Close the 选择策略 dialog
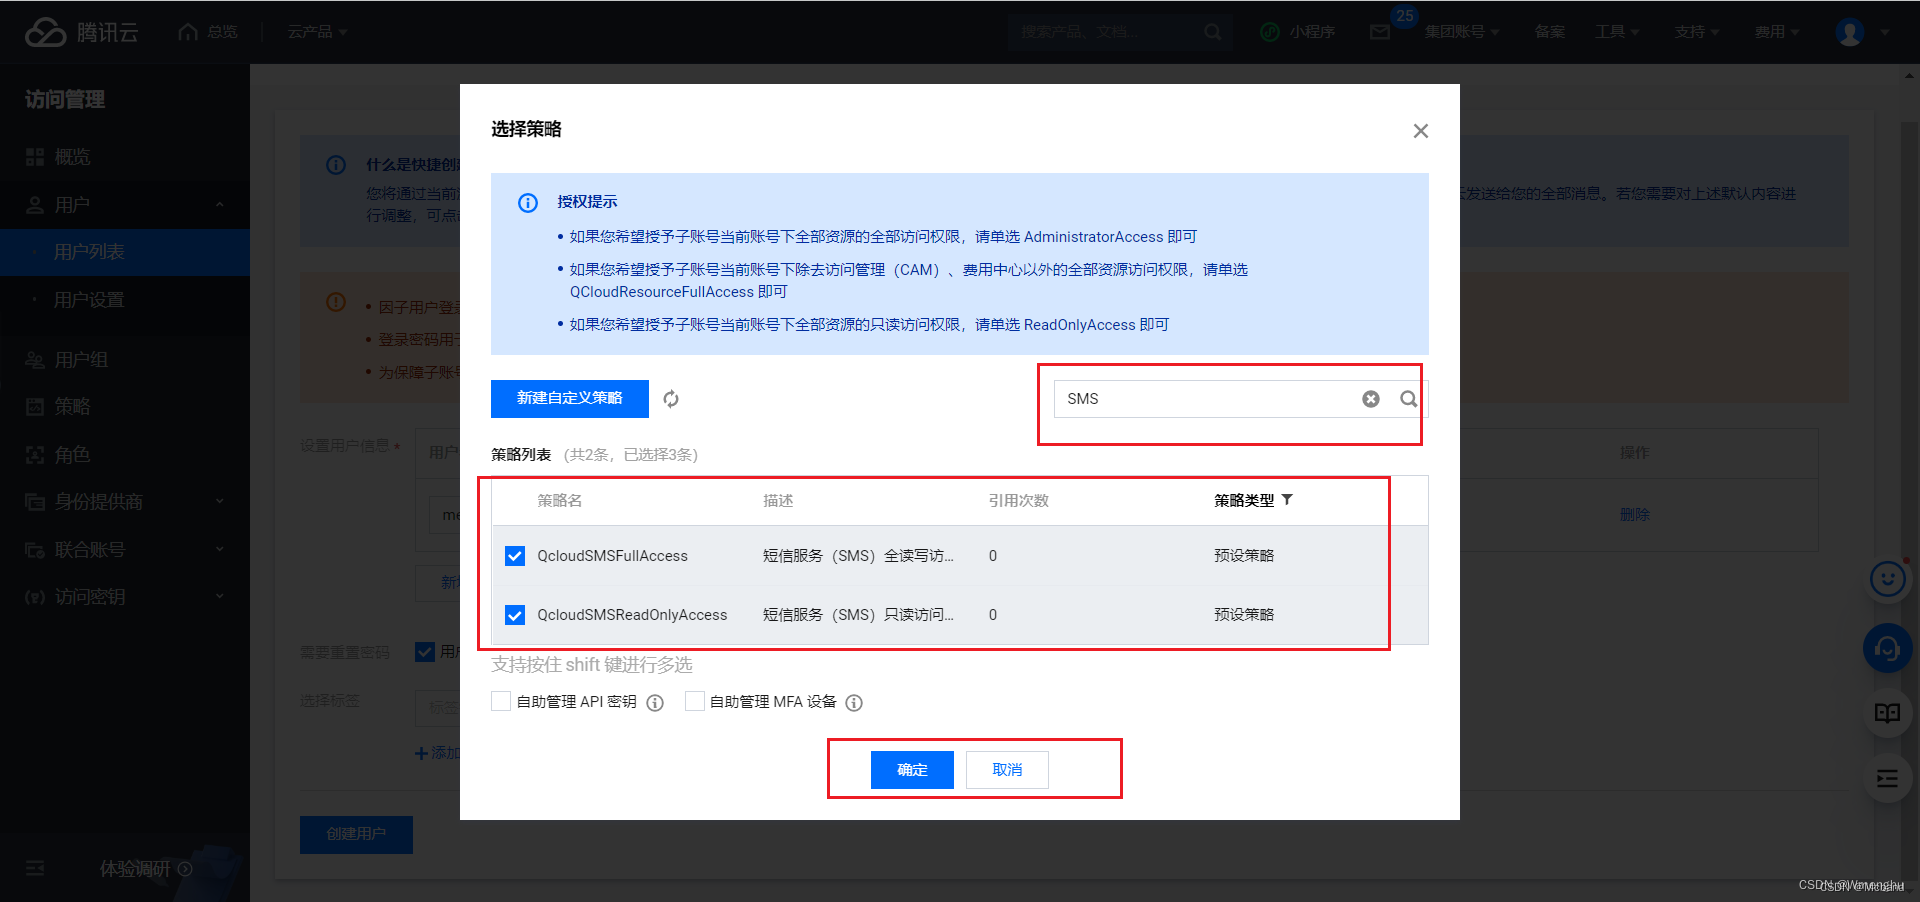 pyautogui.click(x=1420, y=131)
